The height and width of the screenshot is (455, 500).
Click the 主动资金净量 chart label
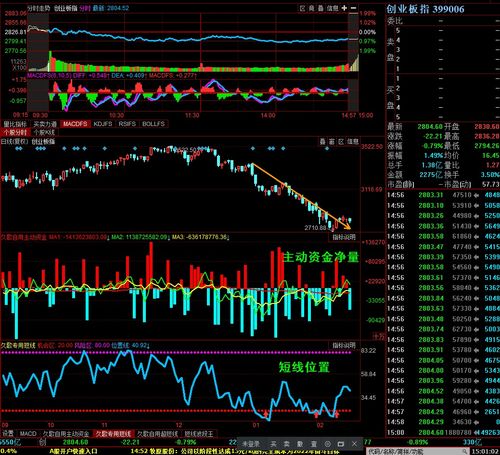point(321,257)
